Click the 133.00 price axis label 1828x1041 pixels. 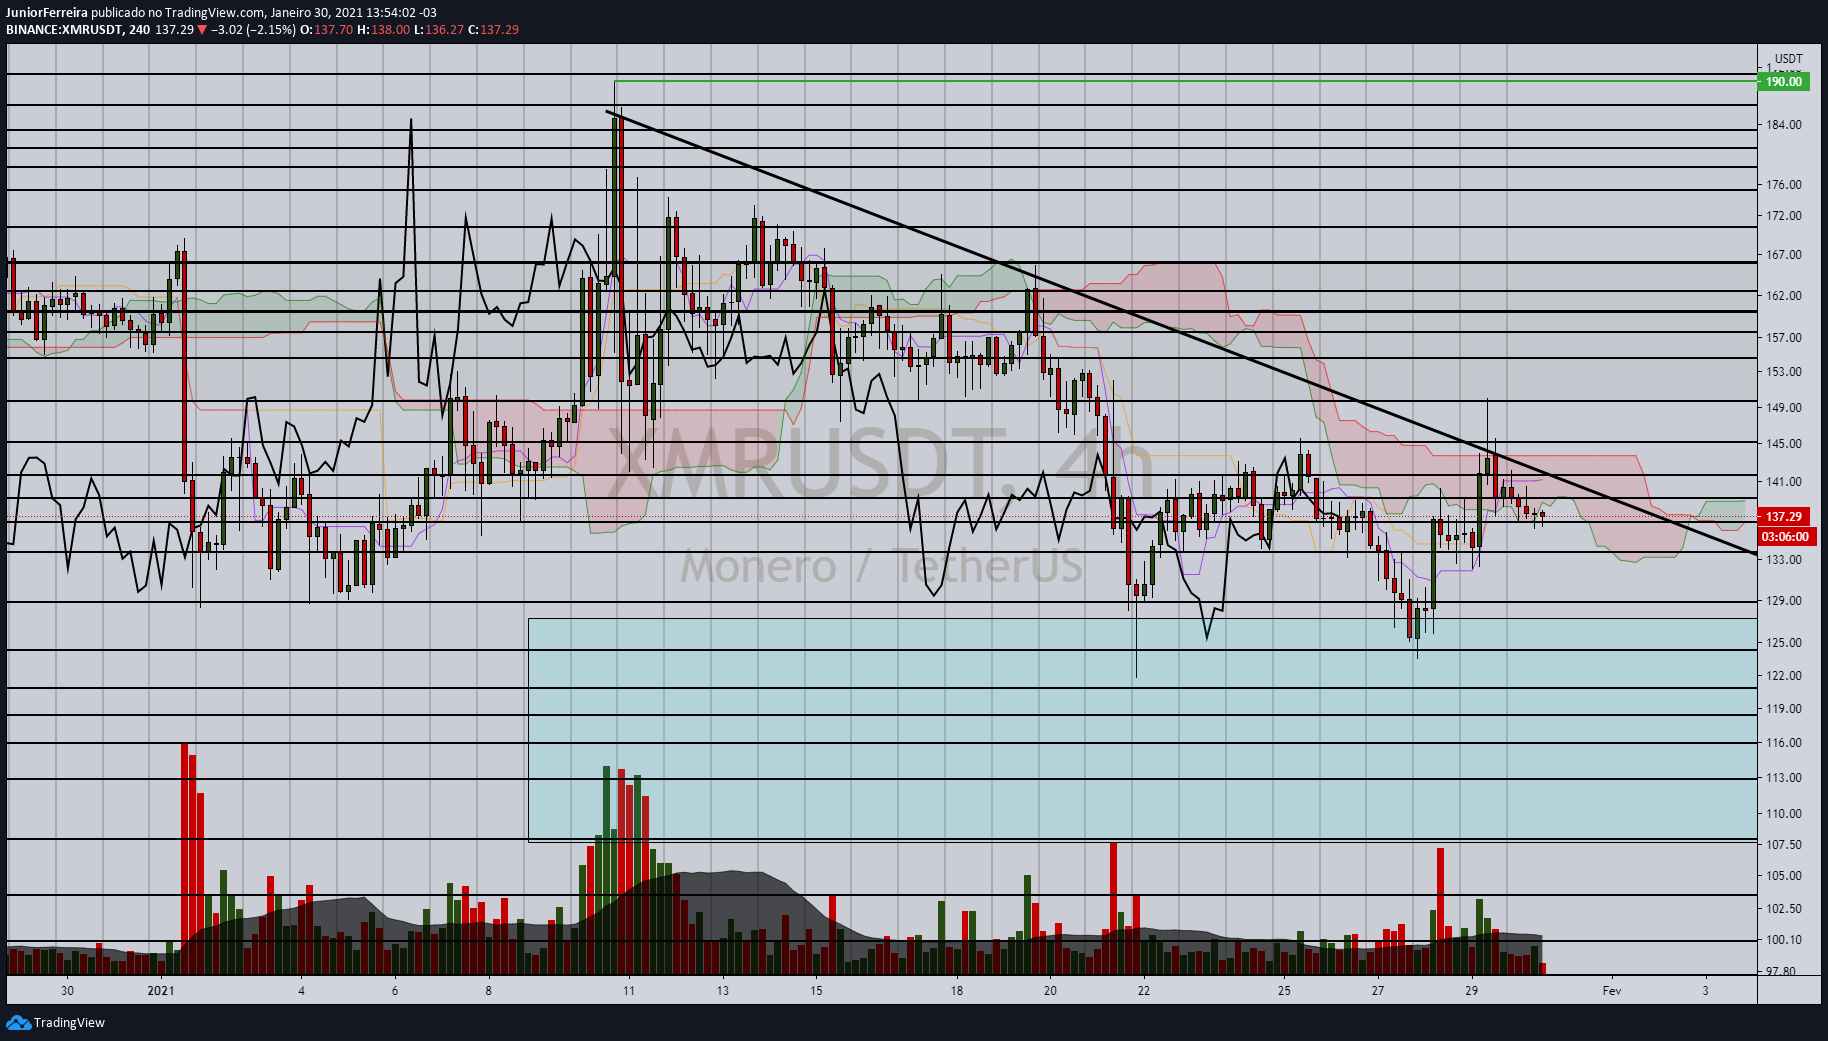pyautogui.click(x=1784, y=560)
